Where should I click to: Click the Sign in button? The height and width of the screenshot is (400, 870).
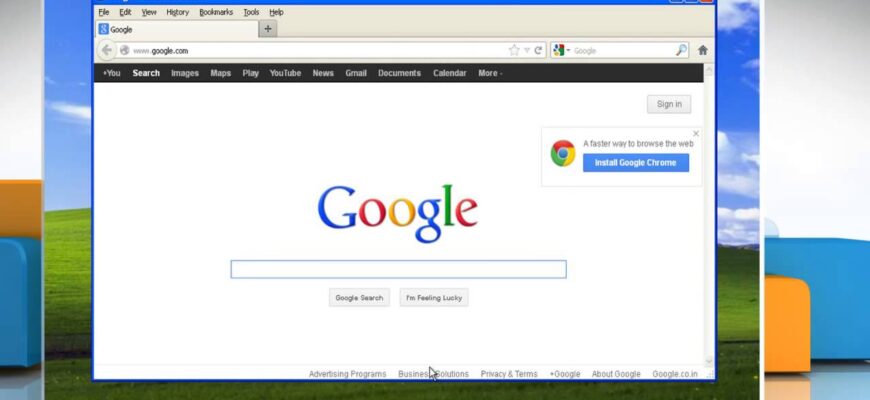pos(669,104)
